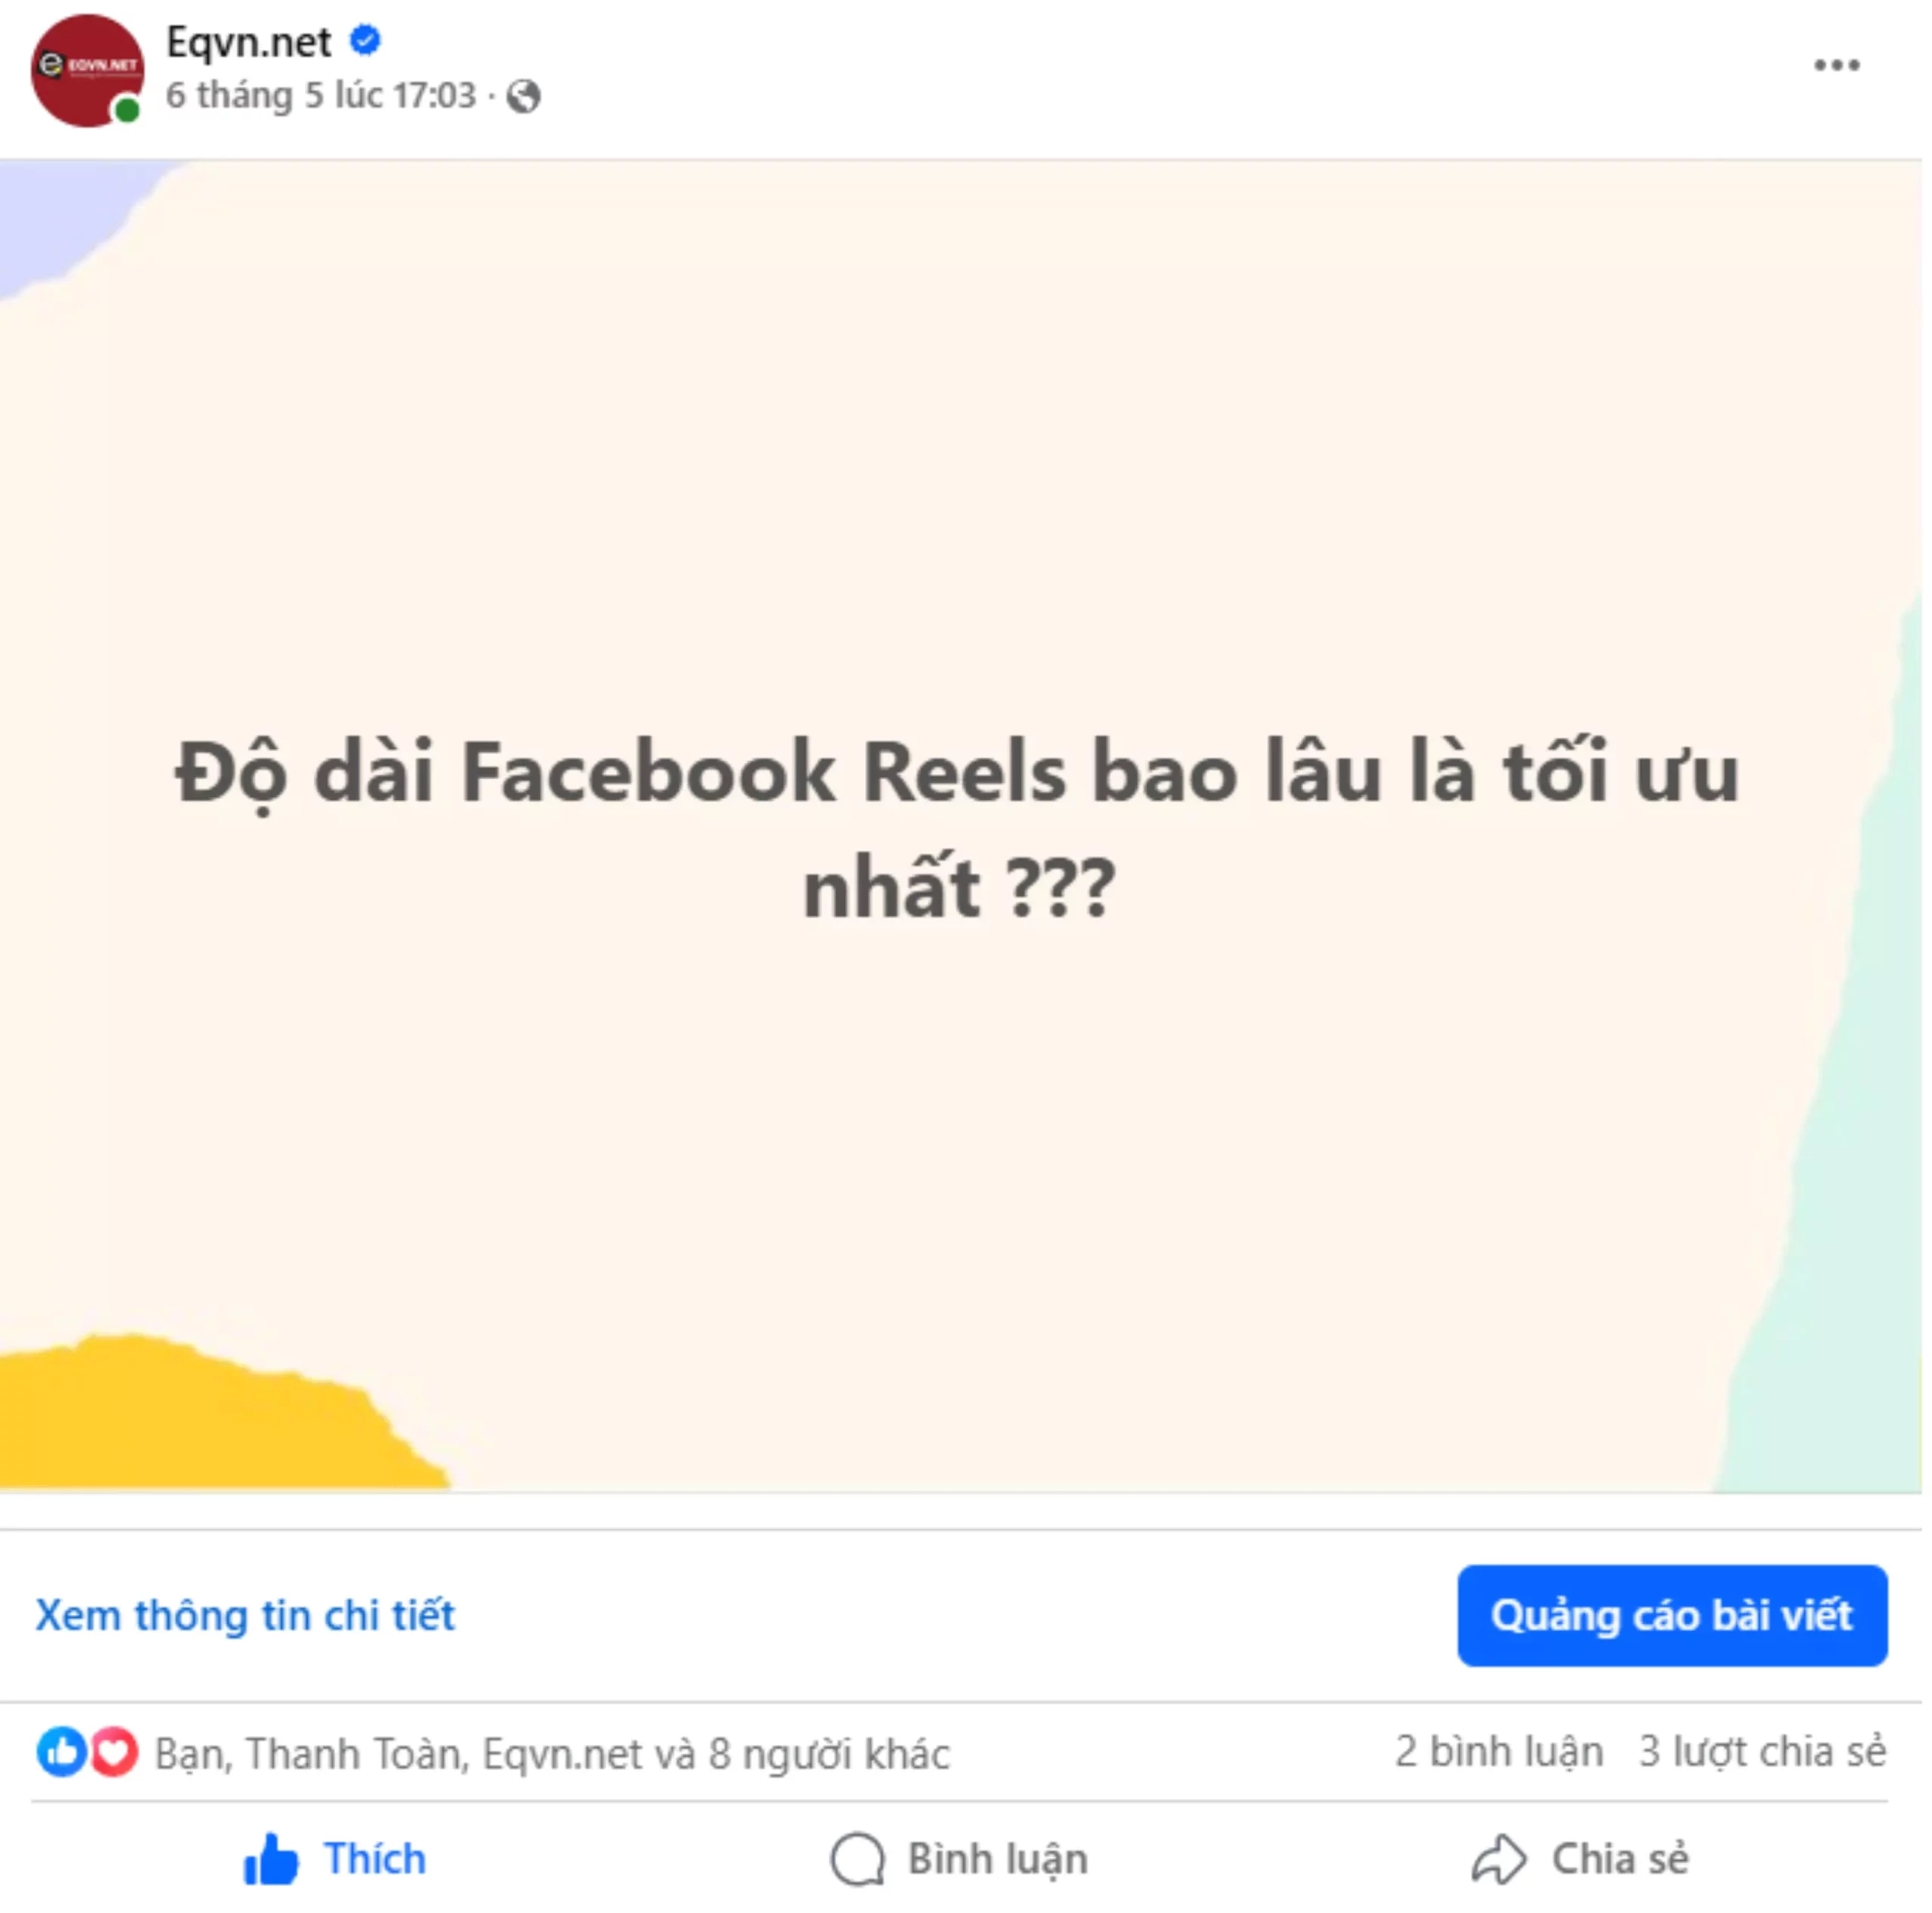Click the globe public privacy icon
Screen dimensions: 1932x1913
tap(524, 96)
